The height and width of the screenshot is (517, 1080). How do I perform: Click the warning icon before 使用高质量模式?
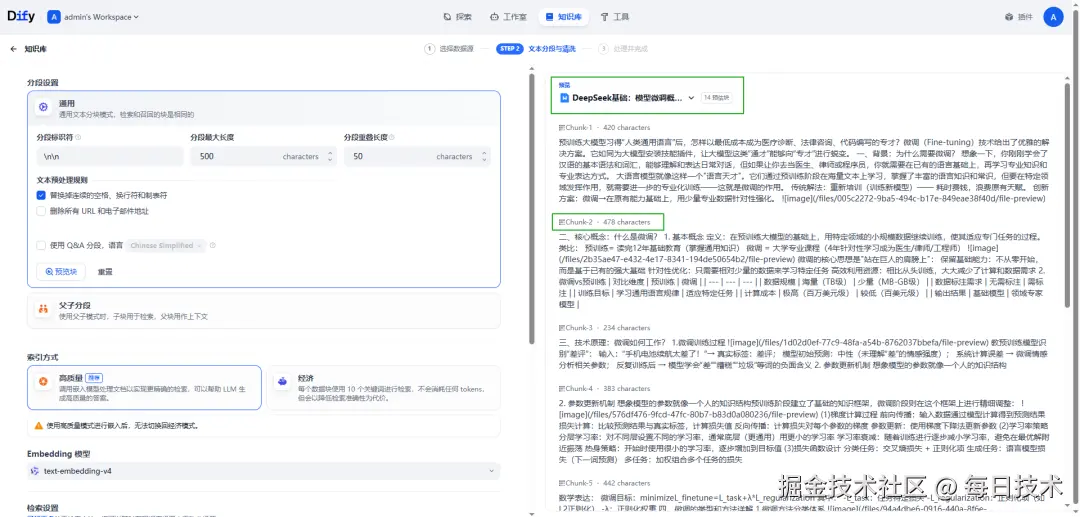pyautogui.click(x=39, y=425)
